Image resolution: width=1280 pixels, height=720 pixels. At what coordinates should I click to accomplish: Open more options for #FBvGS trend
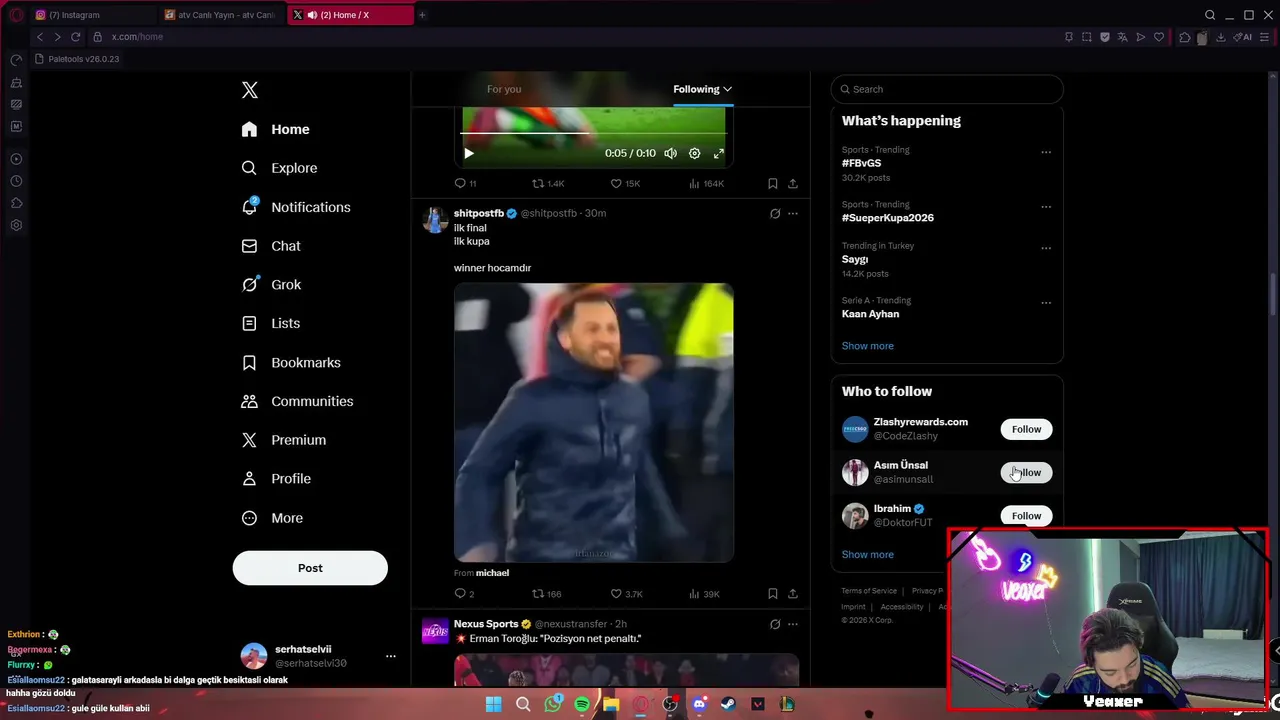click(1046, 153)
